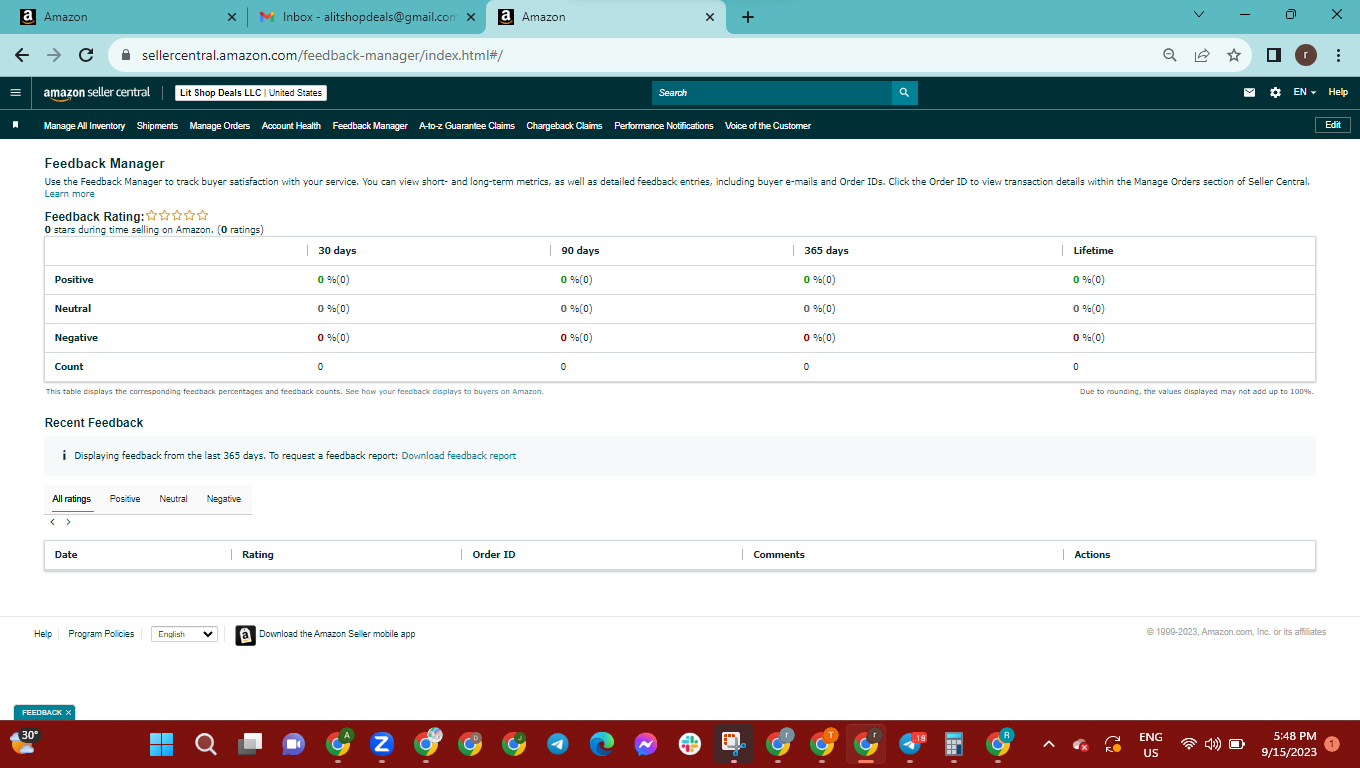
Task: Switch account via Lit Shop Deals LLC selector
Action: [x=251, y=93]
